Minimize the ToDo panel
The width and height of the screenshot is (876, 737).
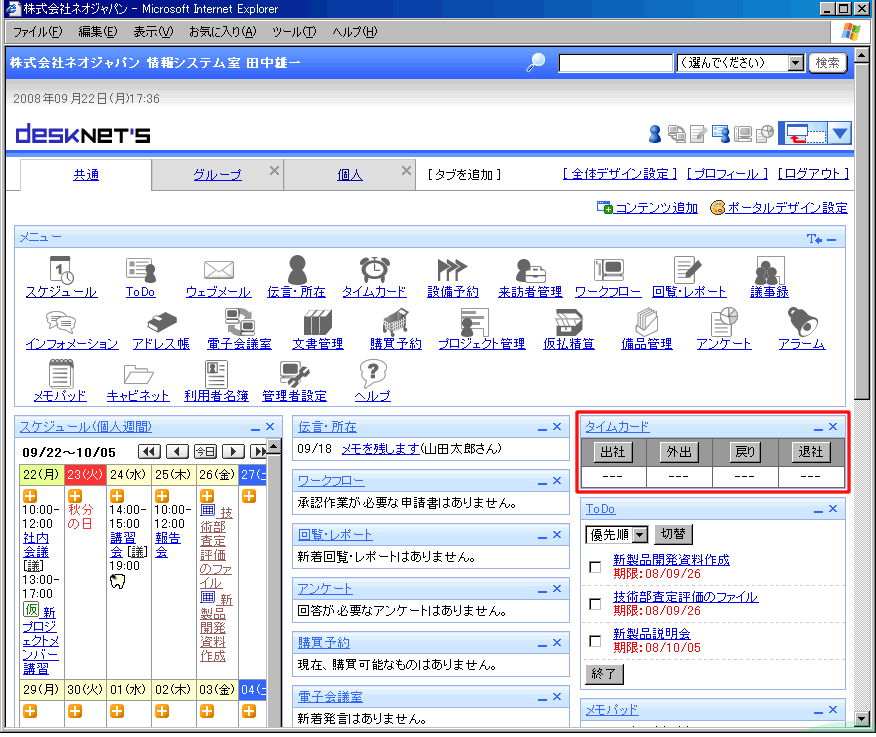coord(818,510)
